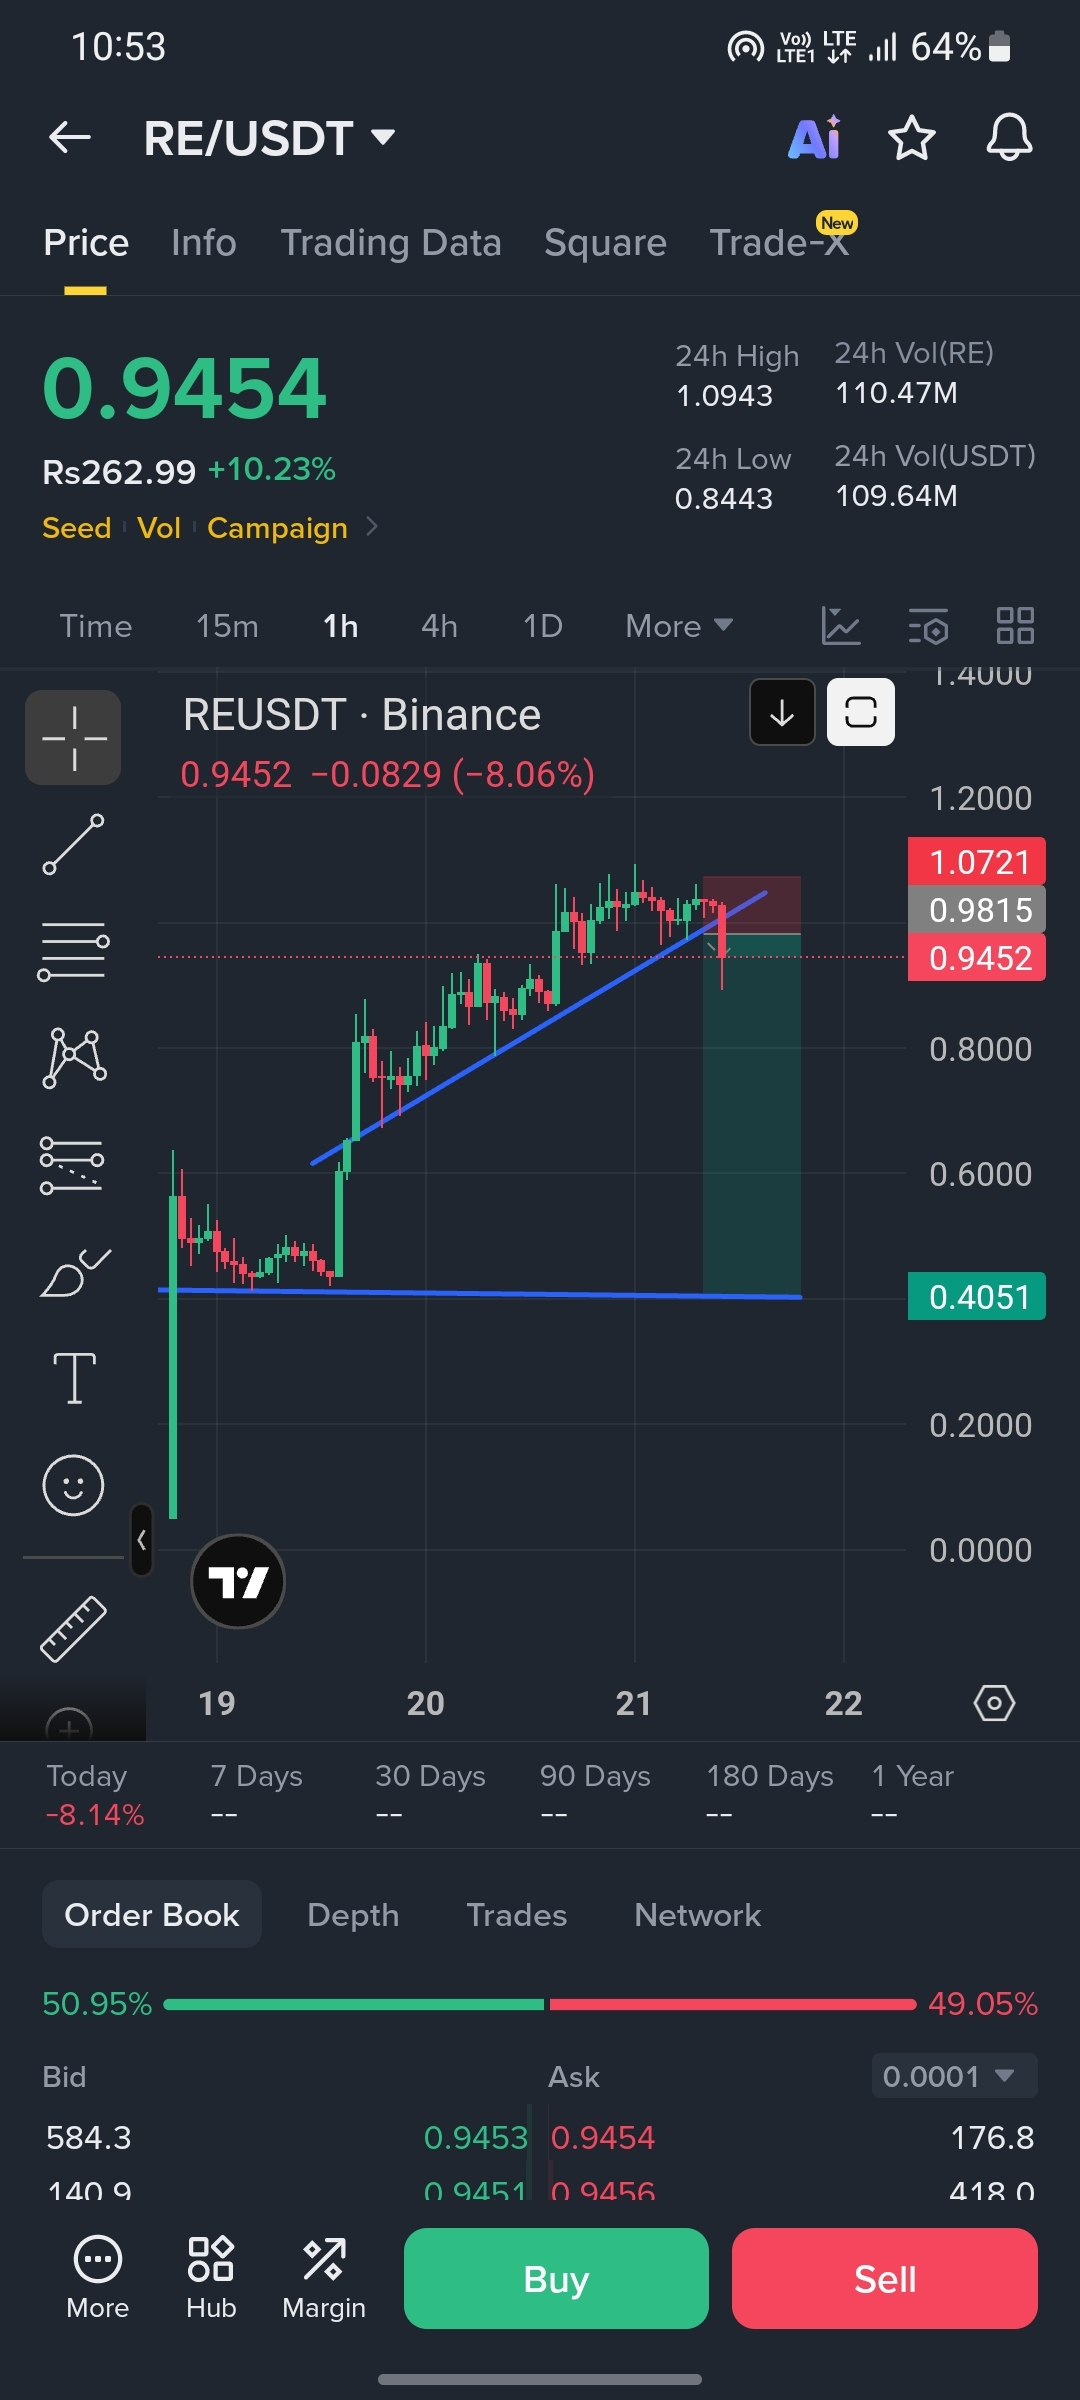Tap the Seed tag link
The height and width of the screenshot is (2400, 1080).
(x=76, y=527)
